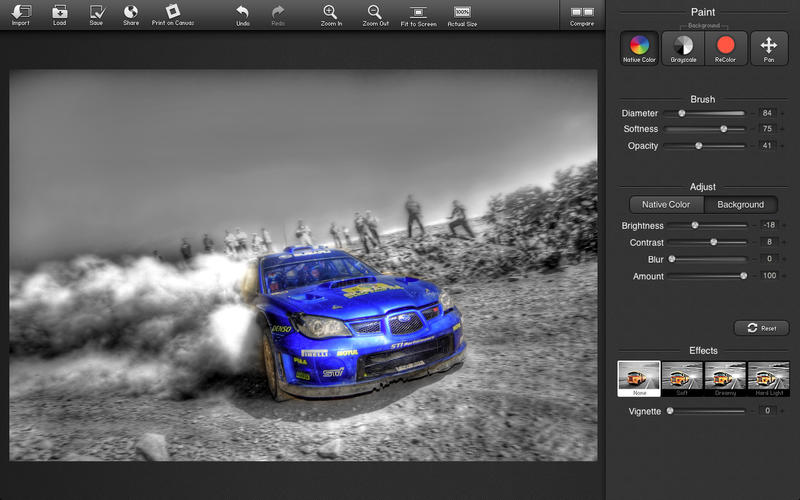The width and height of the screenshot is (800, 500).
Task: Switch Adjust to Native Color tab
Action: click(x=666, y=205)
